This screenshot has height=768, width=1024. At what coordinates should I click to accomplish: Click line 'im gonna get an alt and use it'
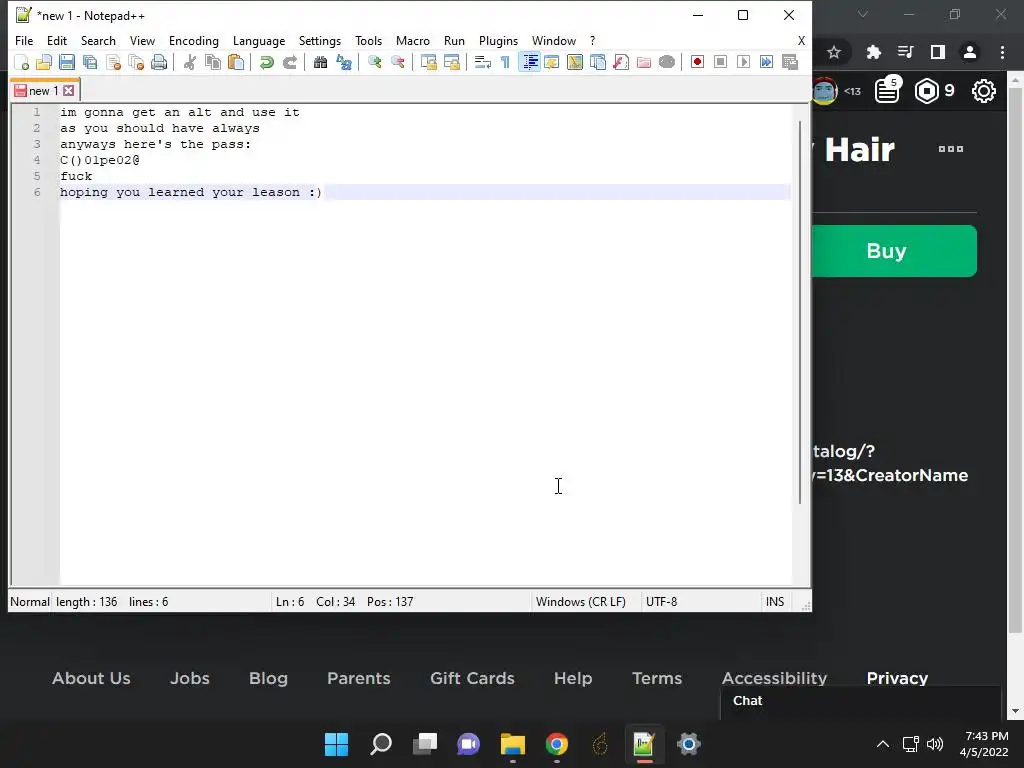click(x=180, y=112)
